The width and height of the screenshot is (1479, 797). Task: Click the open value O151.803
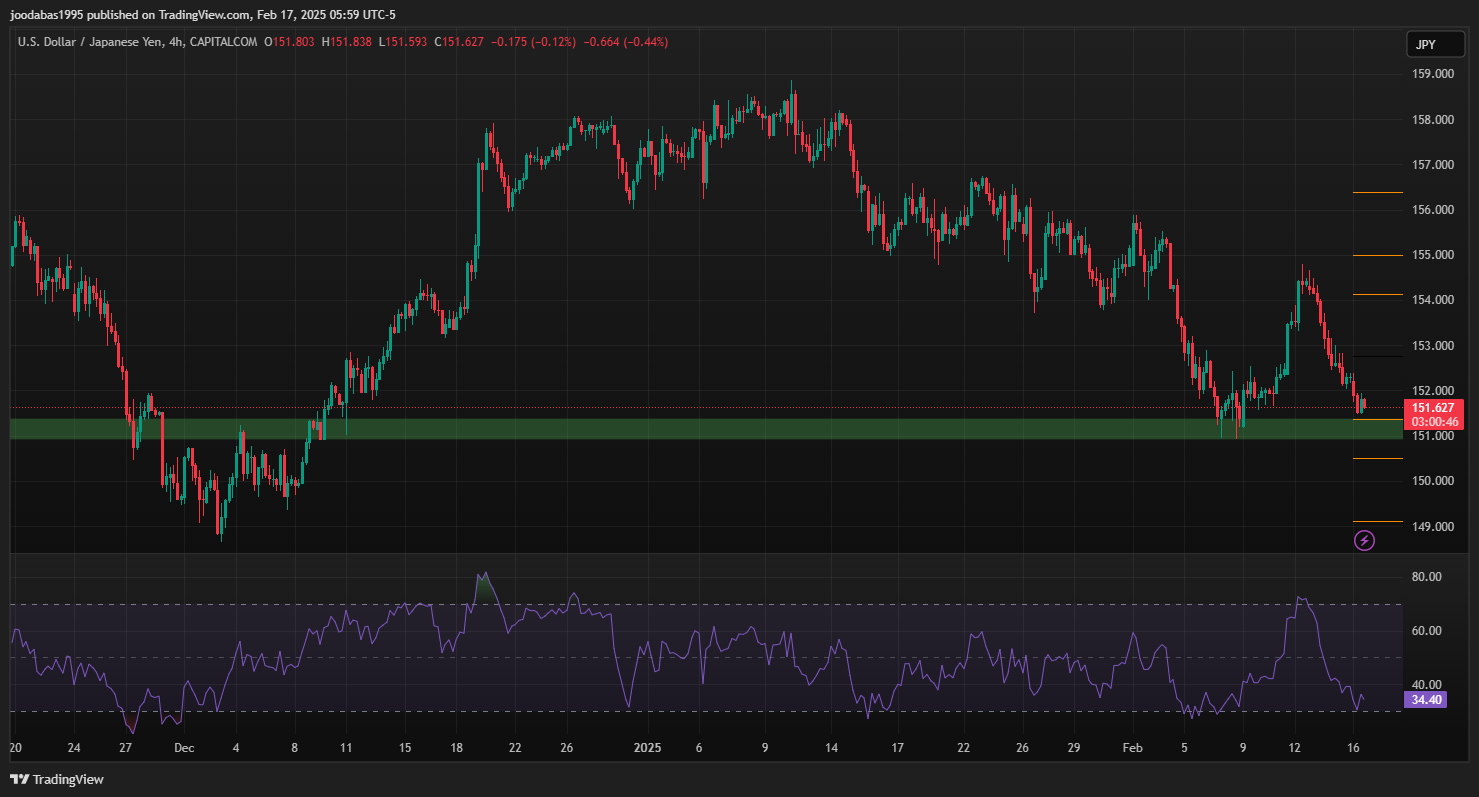289,42
